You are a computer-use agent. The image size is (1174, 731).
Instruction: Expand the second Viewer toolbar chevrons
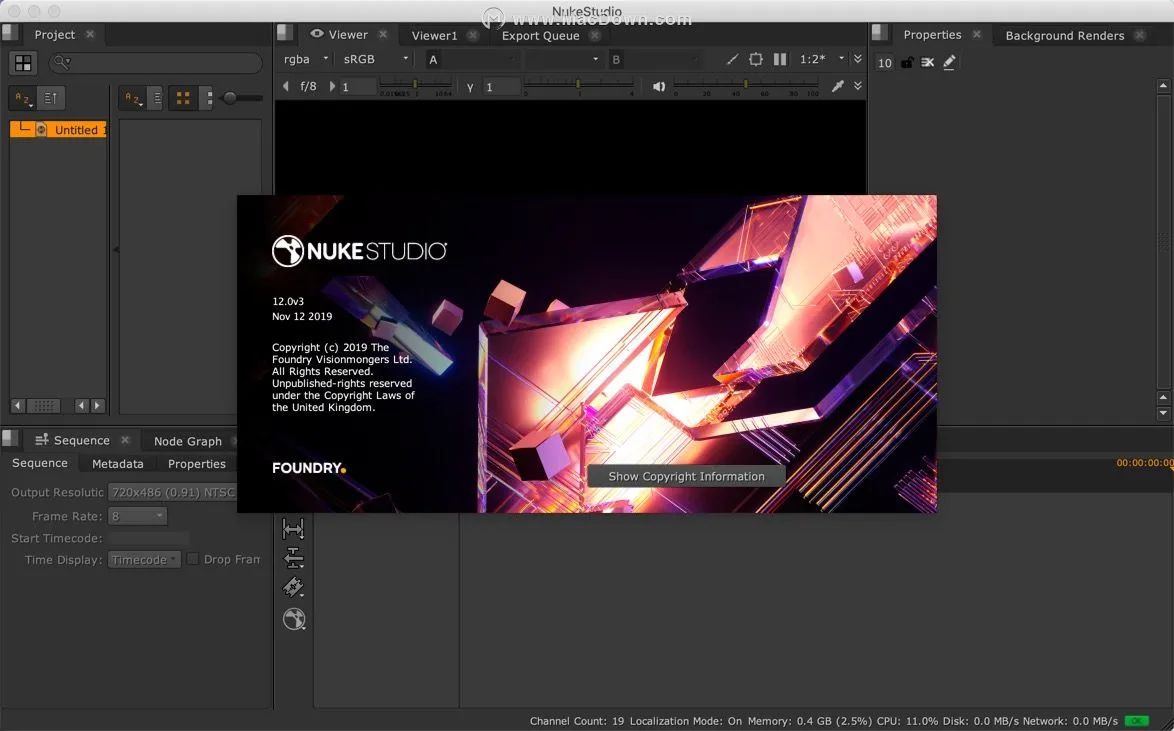858,86
